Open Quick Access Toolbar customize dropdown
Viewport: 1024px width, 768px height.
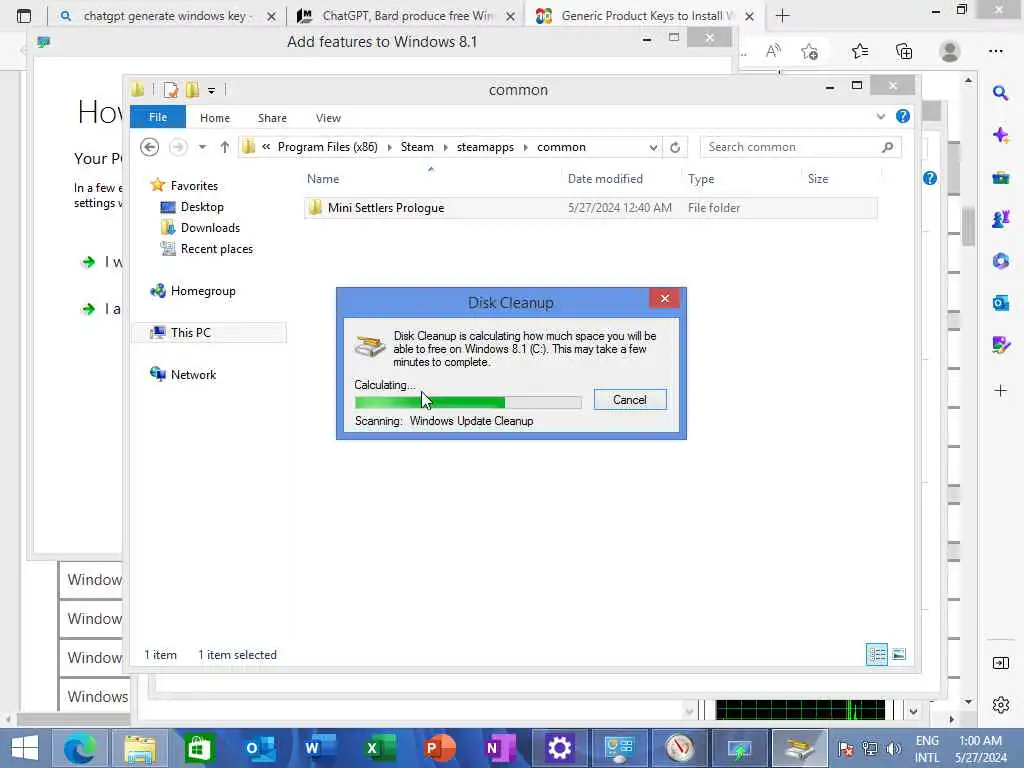[212, 90]
